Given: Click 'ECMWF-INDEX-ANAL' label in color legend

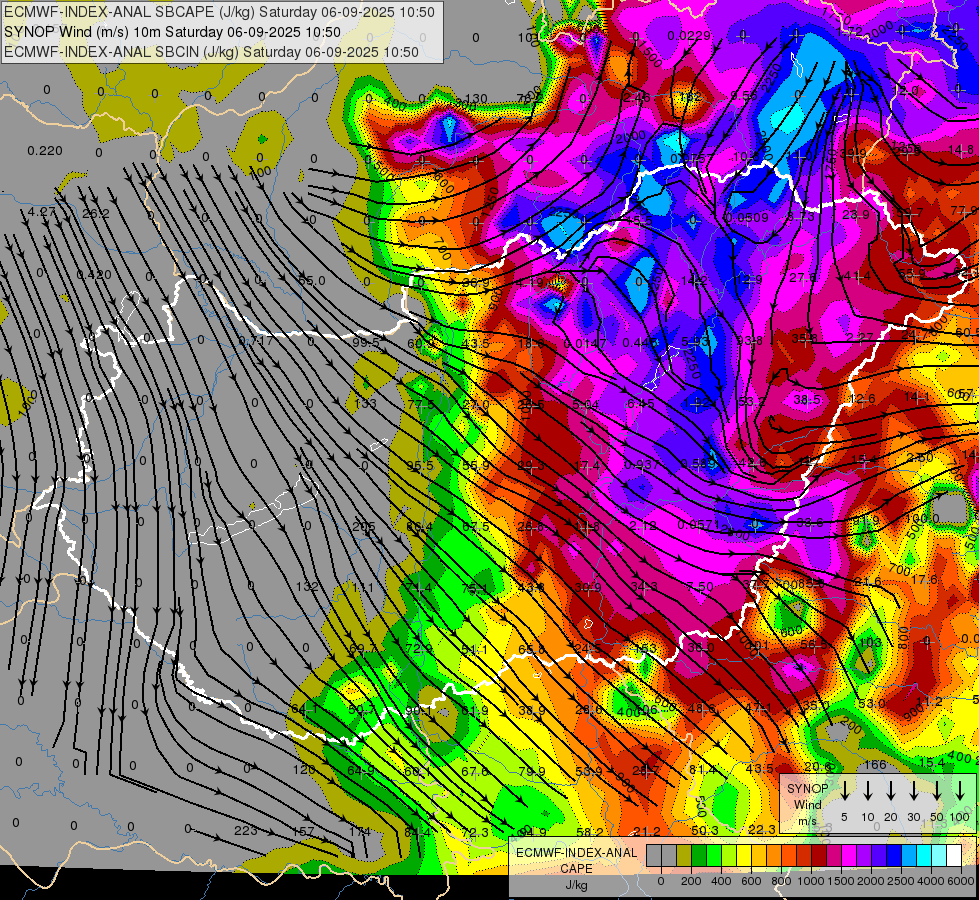Looking at the screenshot, I should 576,853.
